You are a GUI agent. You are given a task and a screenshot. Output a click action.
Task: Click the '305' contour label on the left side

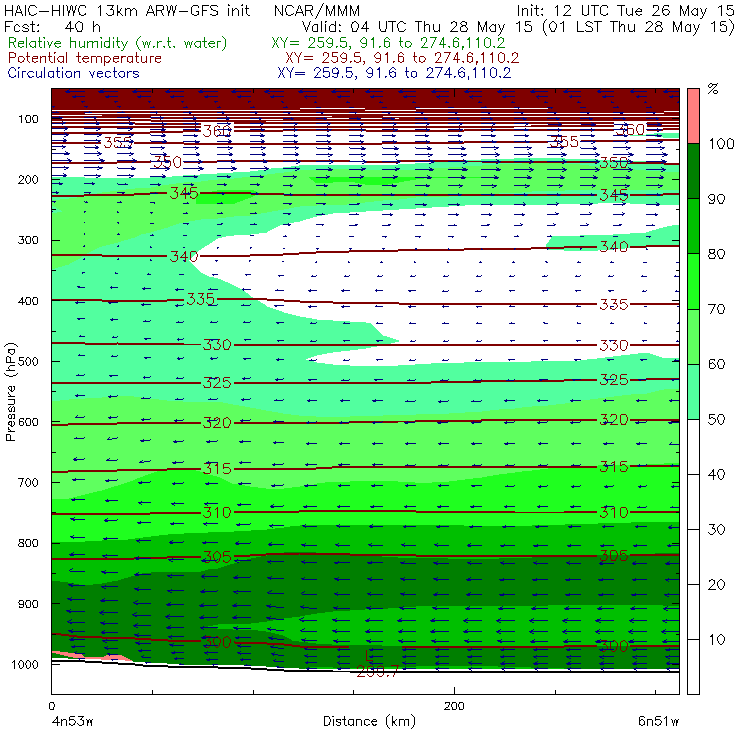coord(217,557)
